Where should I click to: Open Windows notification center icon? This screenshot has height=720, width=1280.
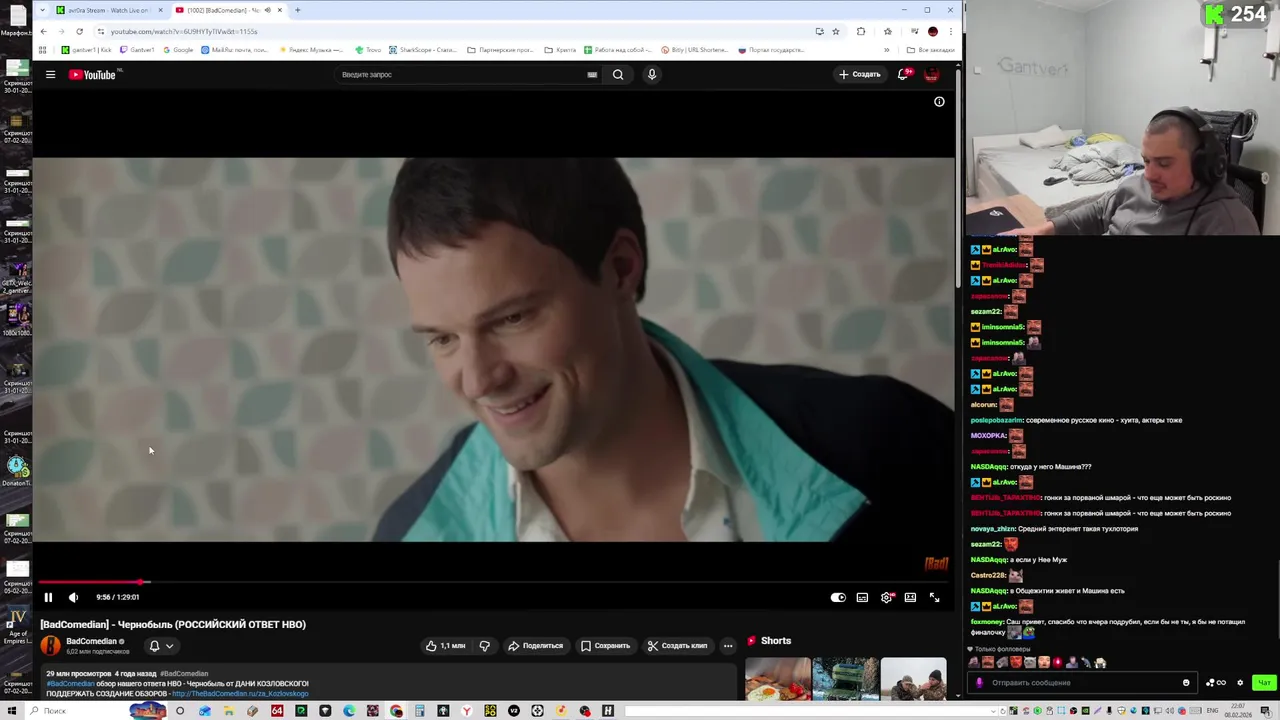(x=1266, y=711)
